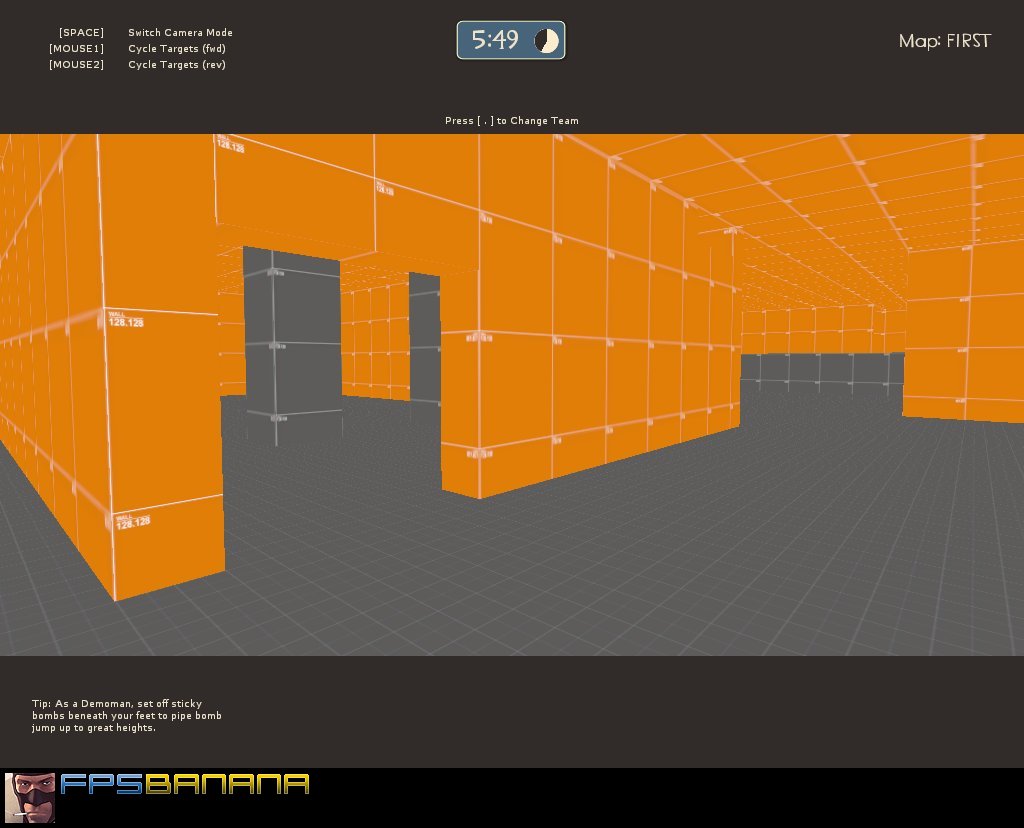Click the orange grid ceiling of the corridor
Viewport: 1024px width, 828px height.
click(x=800, y=200)
